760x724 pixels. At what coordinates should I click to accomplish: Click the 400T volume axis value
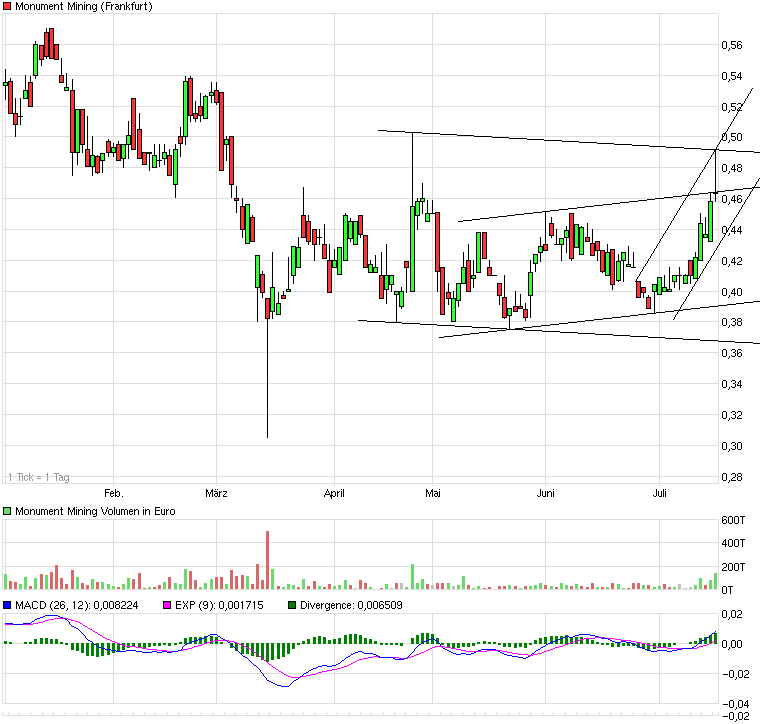pos(733,543)
